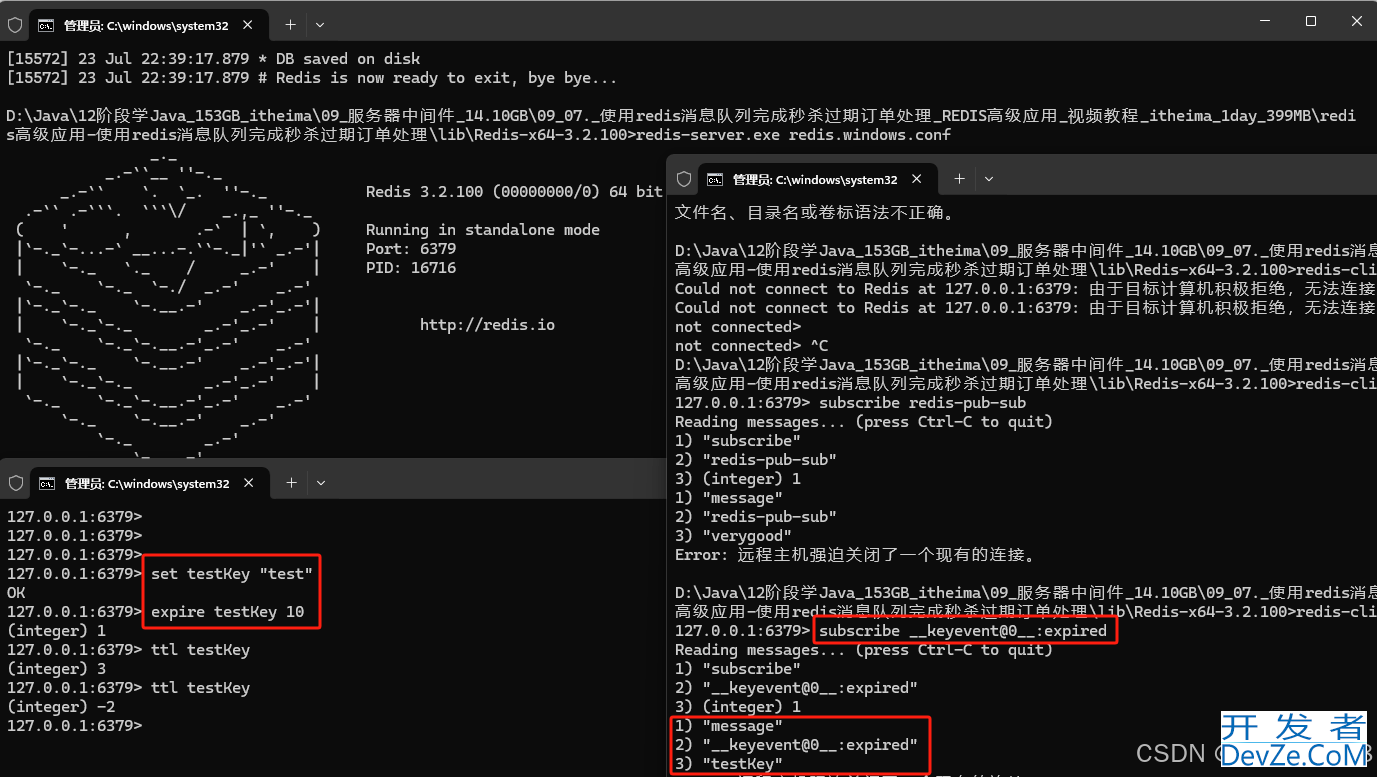1377x777 pixels.
Task: Click the "http://redis.io" text
Action: (487, 325)
